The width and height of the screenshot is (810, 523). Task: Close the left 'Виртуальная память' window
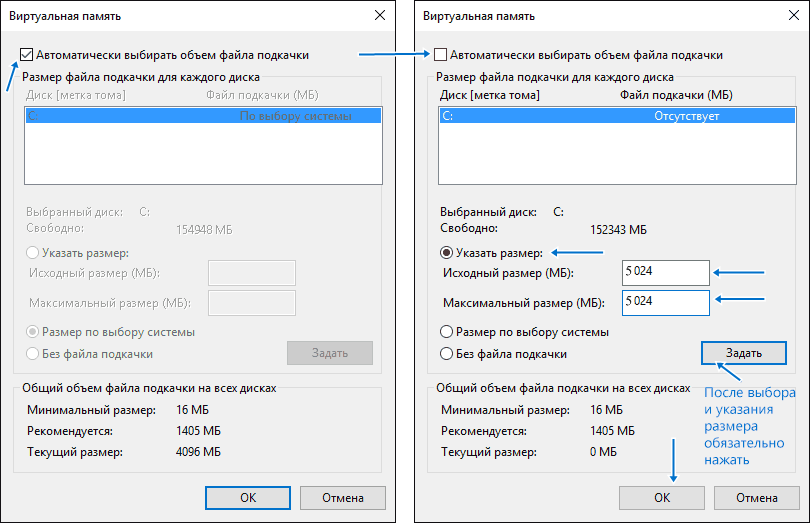(x=380, y=16)
